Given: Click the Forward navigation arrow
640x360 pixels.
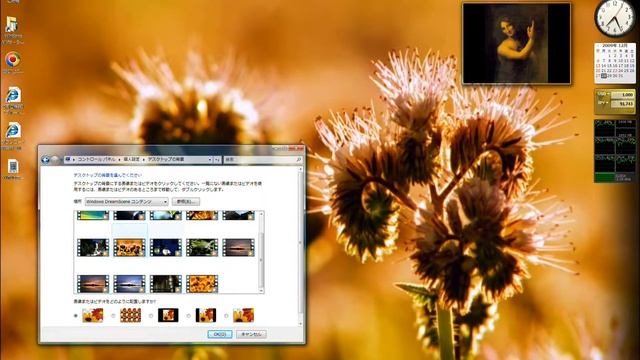Looking at the screenshot, I should tap(55, 160).
